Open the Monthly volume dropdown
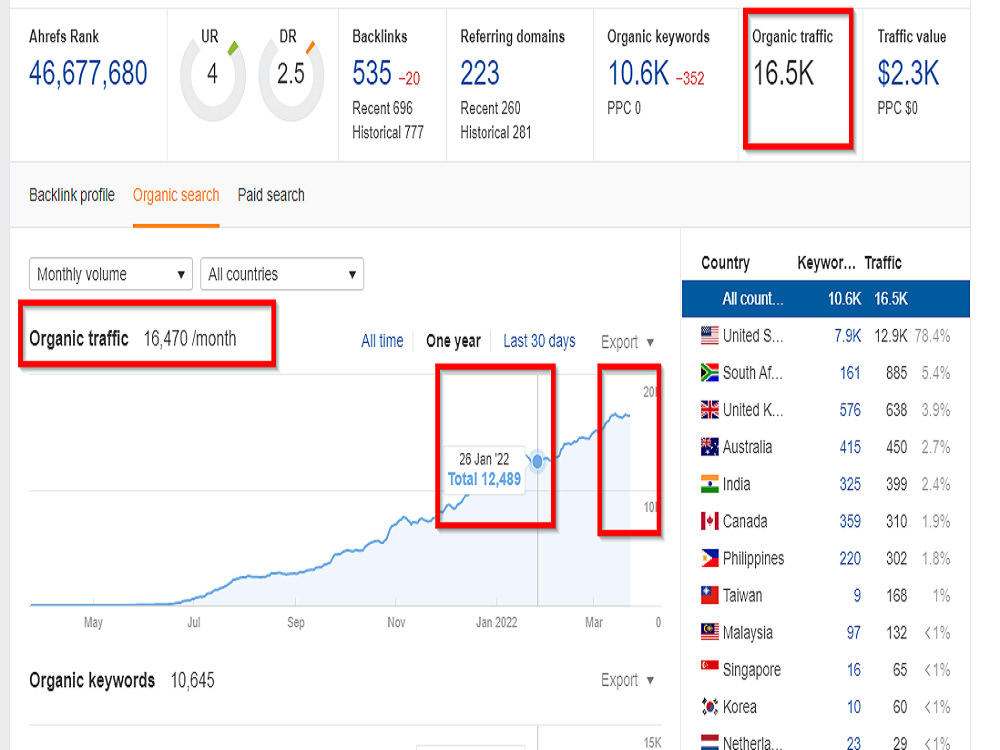 click(x=111, y=274)
